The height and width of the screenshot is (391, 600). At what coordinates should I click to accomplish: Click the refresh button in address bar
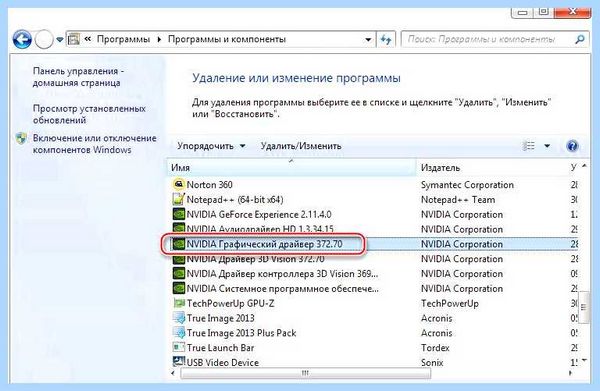click(x=386, y=39)
